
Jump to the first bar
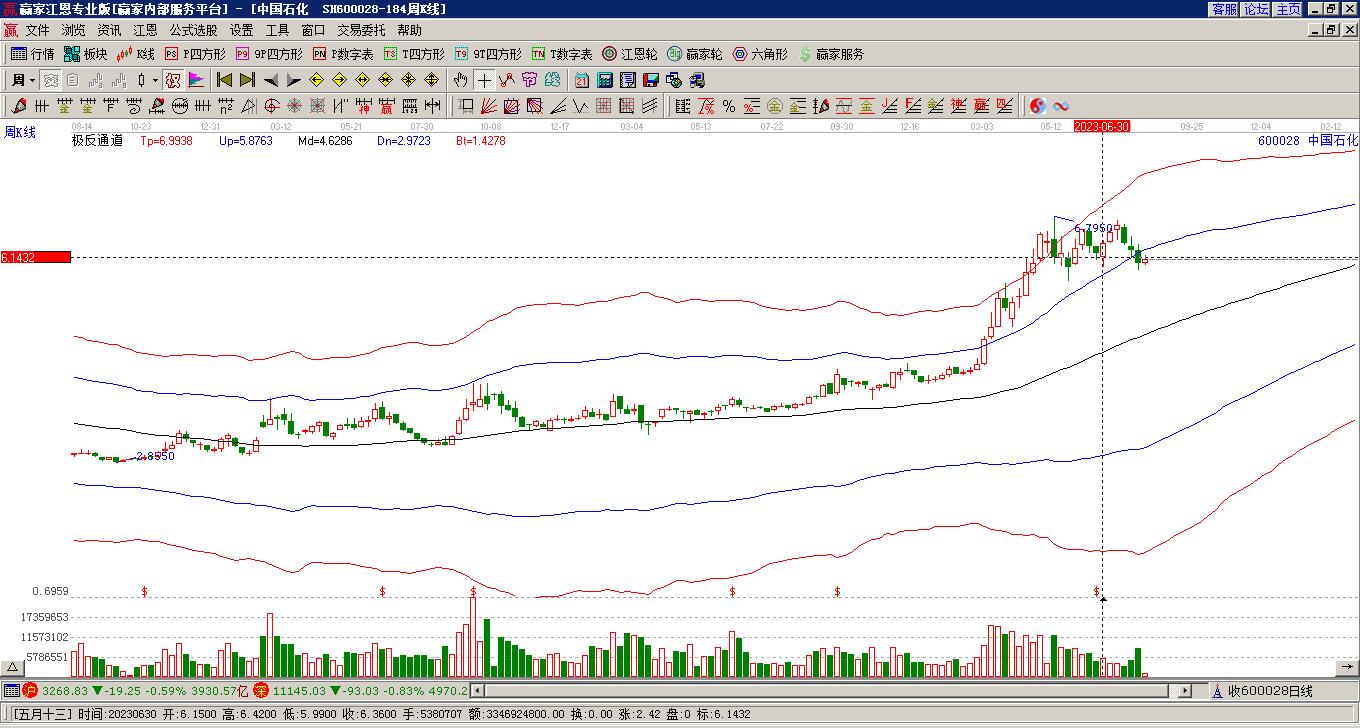(224, 80)
